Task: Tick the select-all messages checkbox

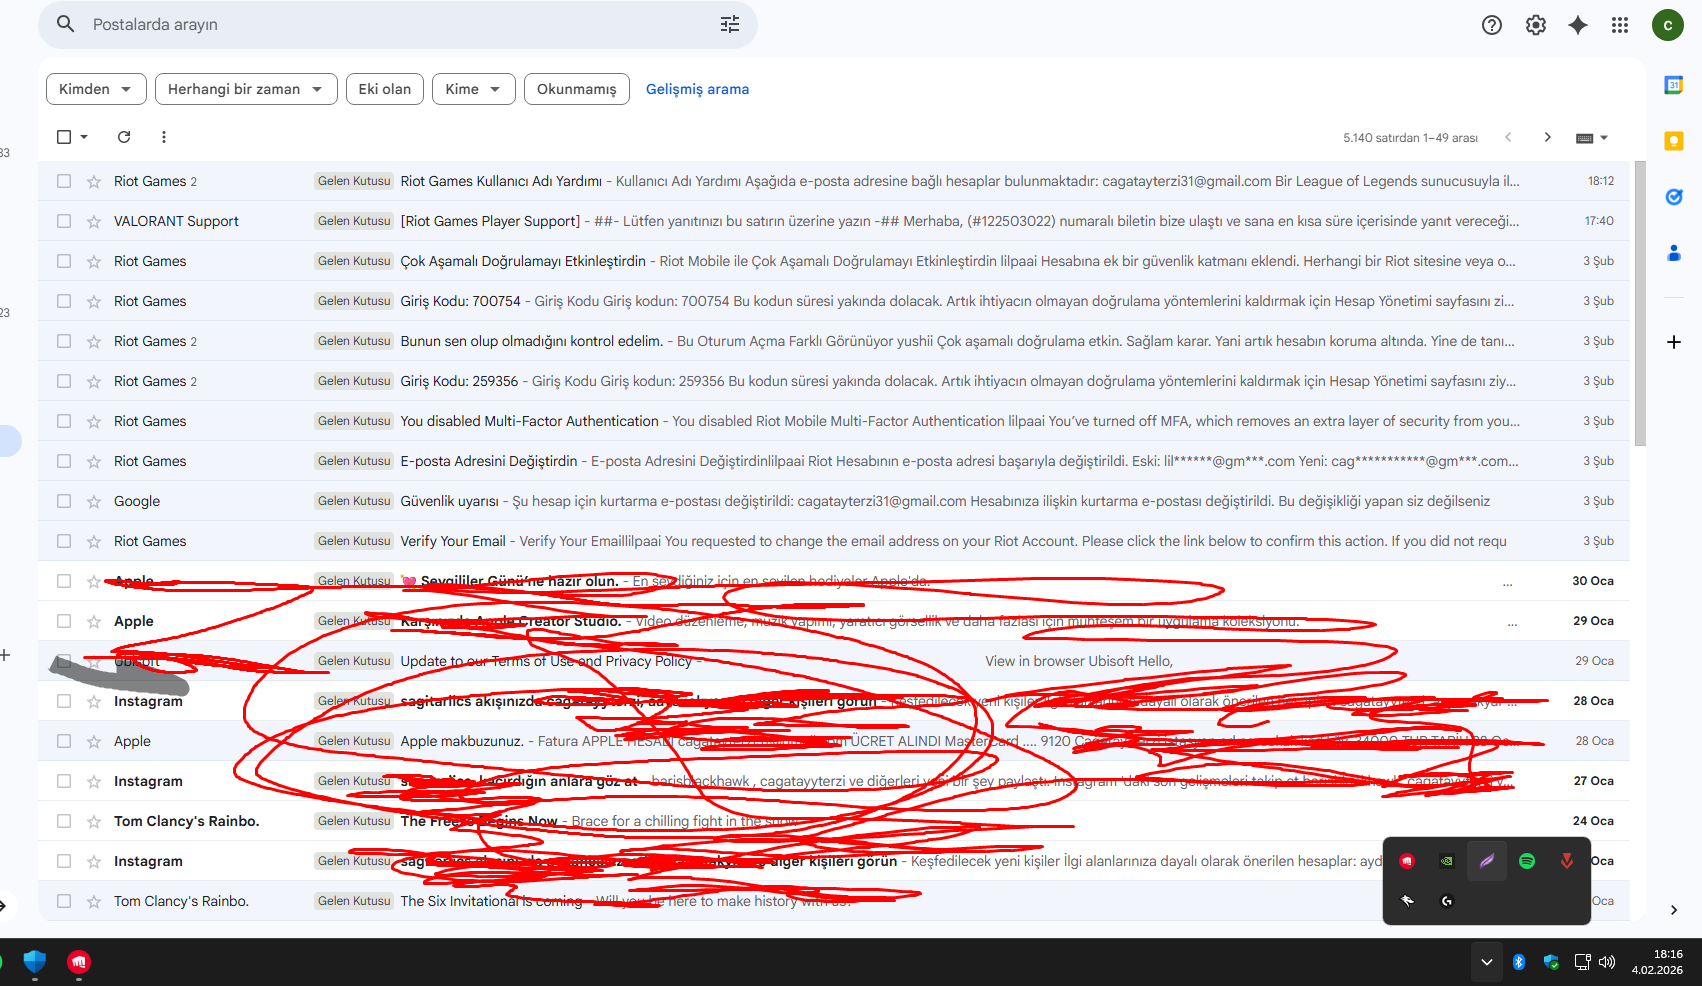Action: 64,137
